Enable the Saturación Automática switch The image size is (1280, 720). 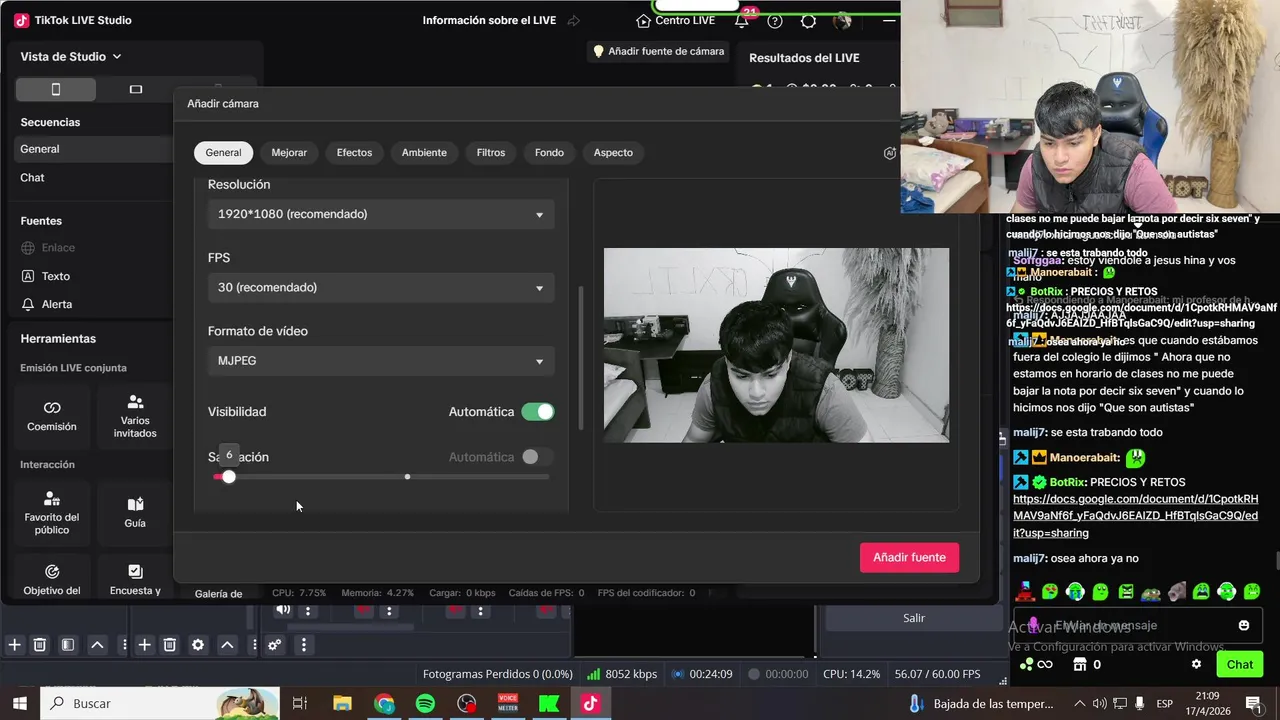pos(538,457)
